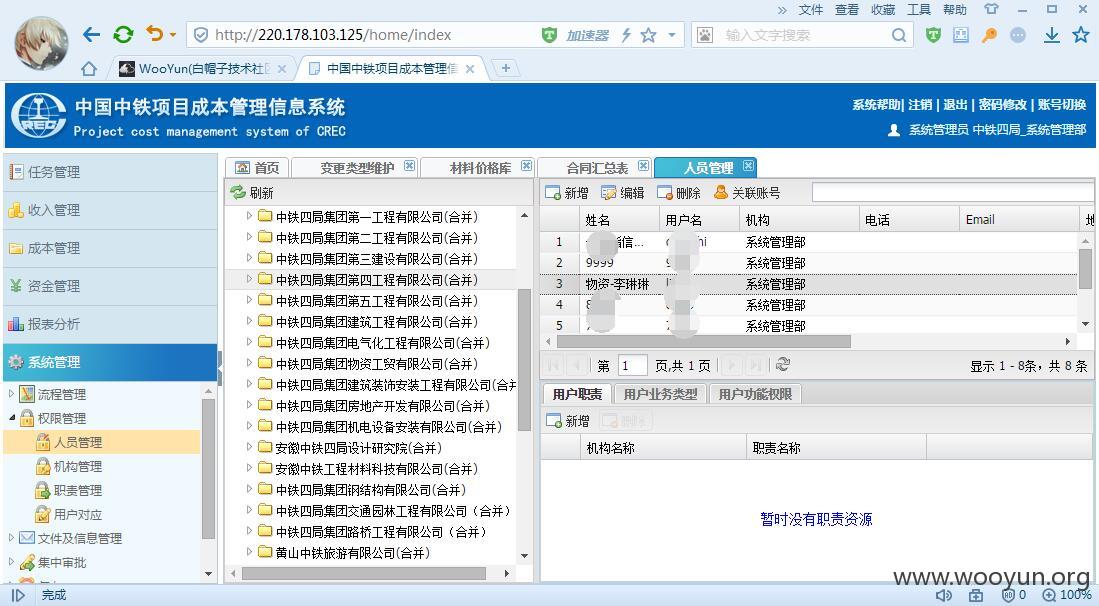Open 文件 browser menu
The width and height of the screenshot is (1099, 606).
[810, 9]
